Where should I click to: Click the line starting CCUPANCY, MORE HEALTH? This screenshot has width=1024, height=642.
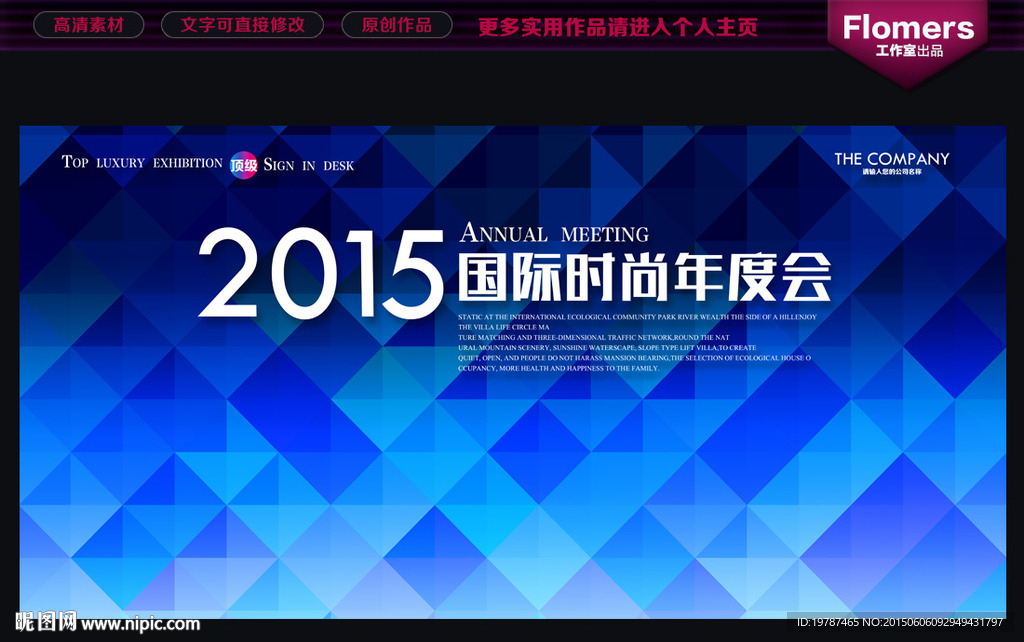pos(558,368)
